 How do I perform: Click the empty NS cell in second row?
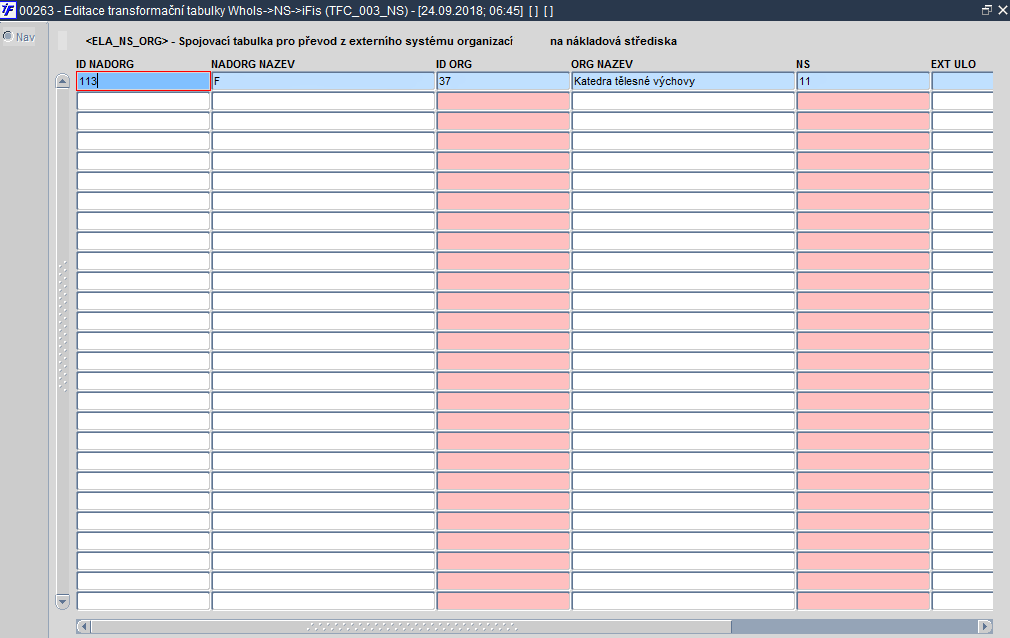point(863,101)
